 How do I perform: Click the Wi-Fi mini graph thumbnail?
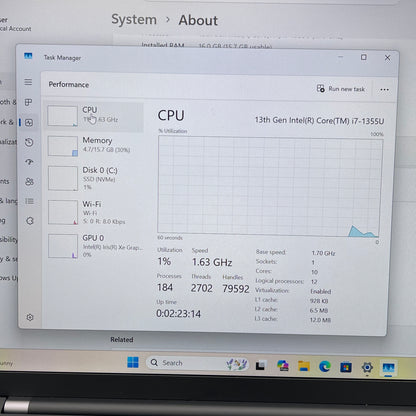coord(63,212)
